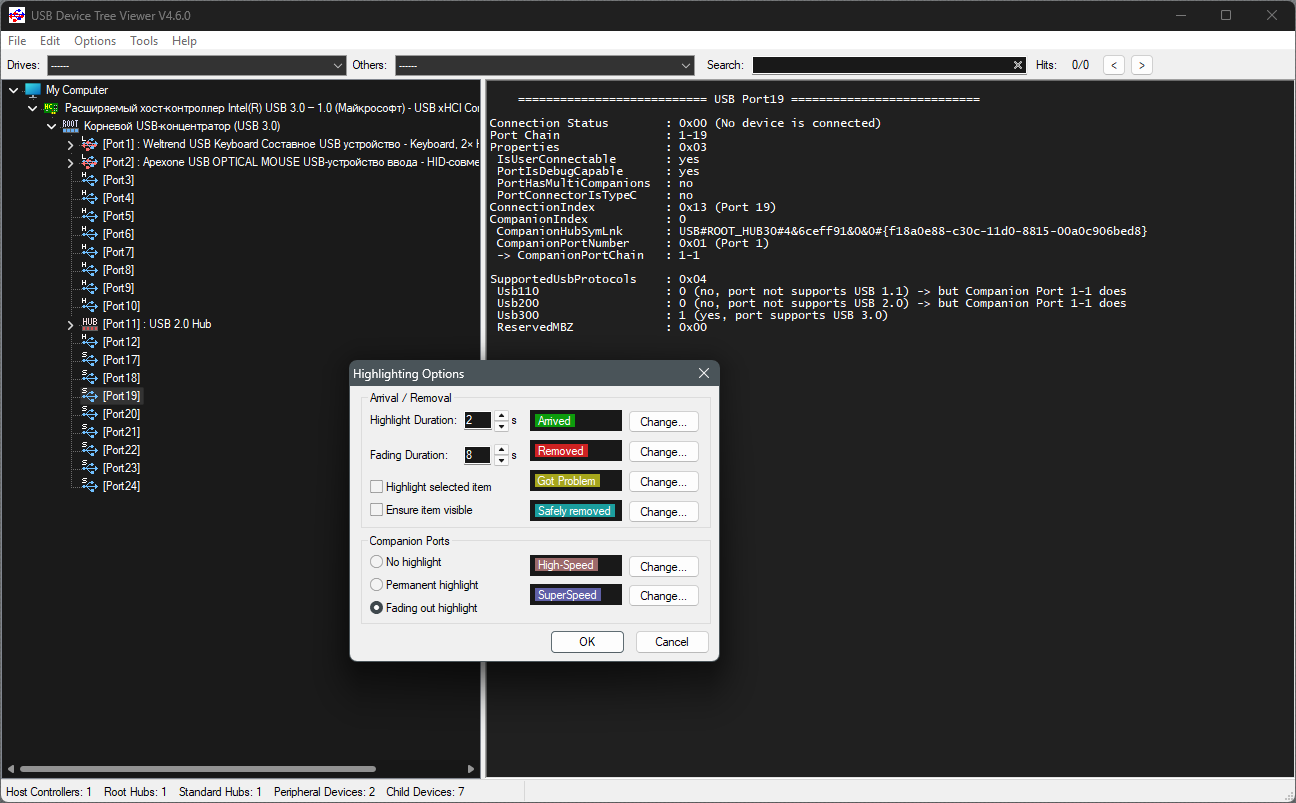Click the USB icon beside Port10
Image resolution: width=1296 pixels, height=803 pixels.
[89, 306]
